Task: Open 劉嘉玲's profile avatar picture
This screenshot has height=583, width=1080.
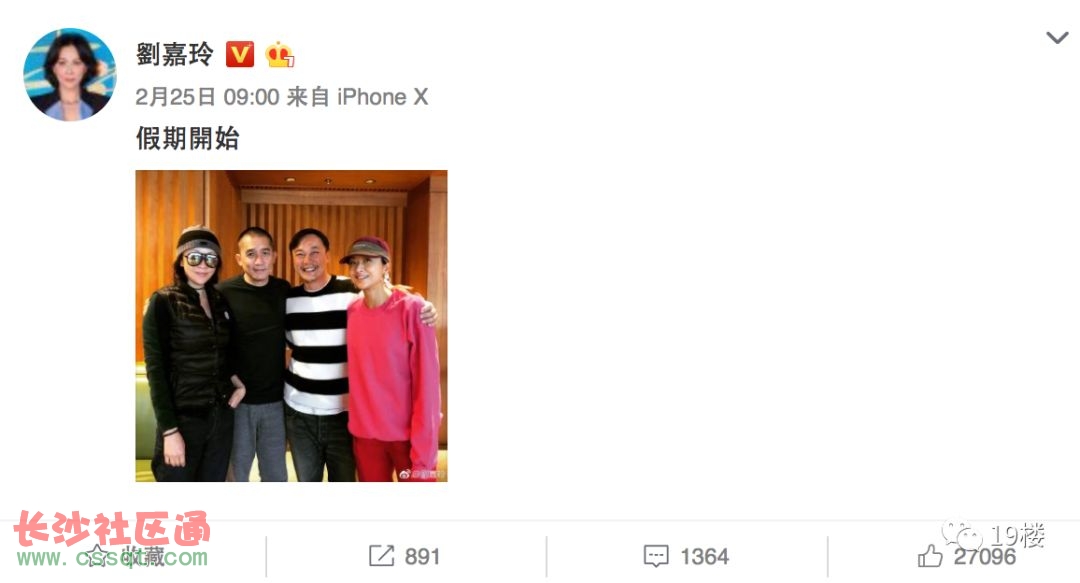Action: pyautogui.click(x=70, y=74)
